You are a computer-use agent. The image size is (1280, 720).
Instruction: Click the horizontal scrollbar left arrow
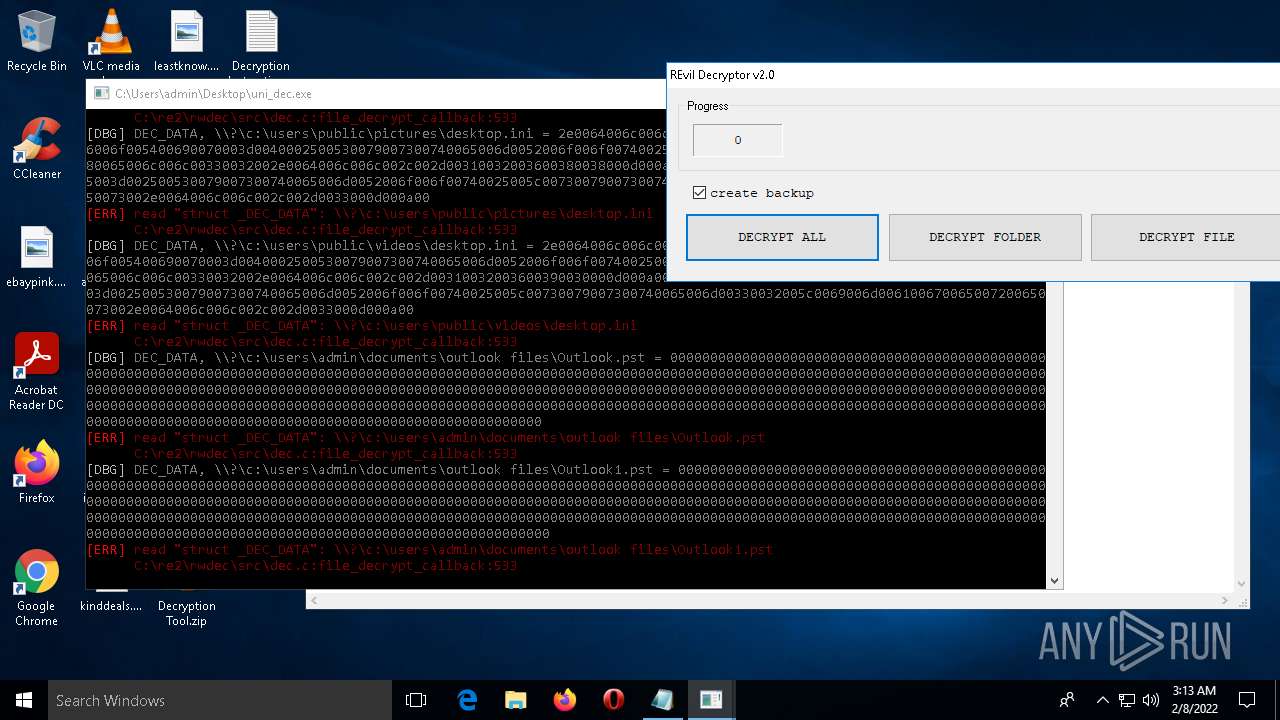point(314,600)
